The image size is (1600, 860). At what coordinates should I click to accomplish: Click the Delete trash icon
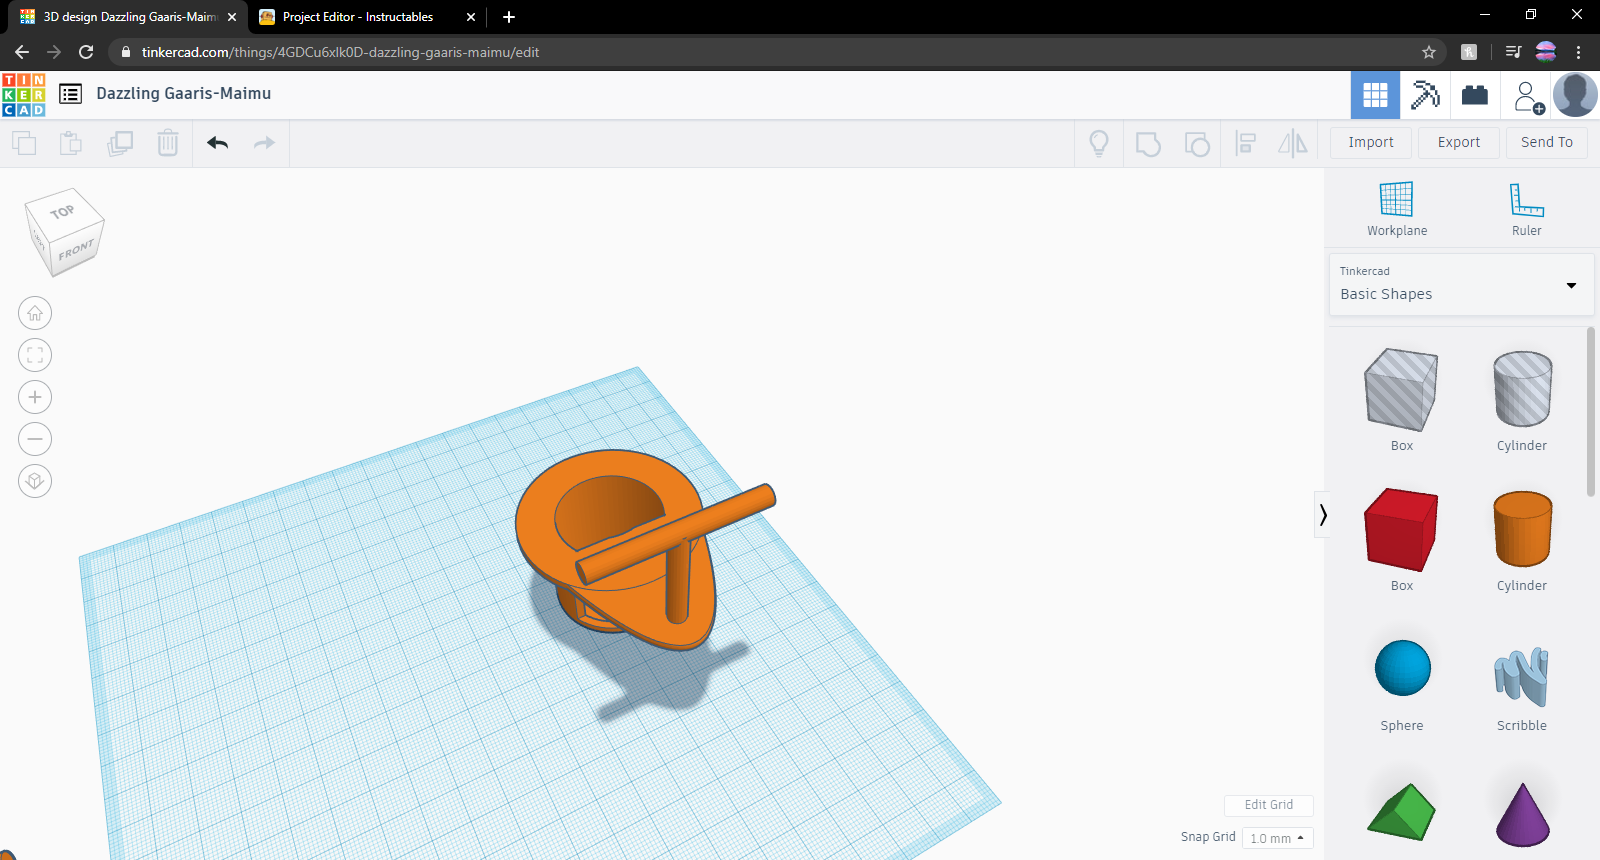168,143
